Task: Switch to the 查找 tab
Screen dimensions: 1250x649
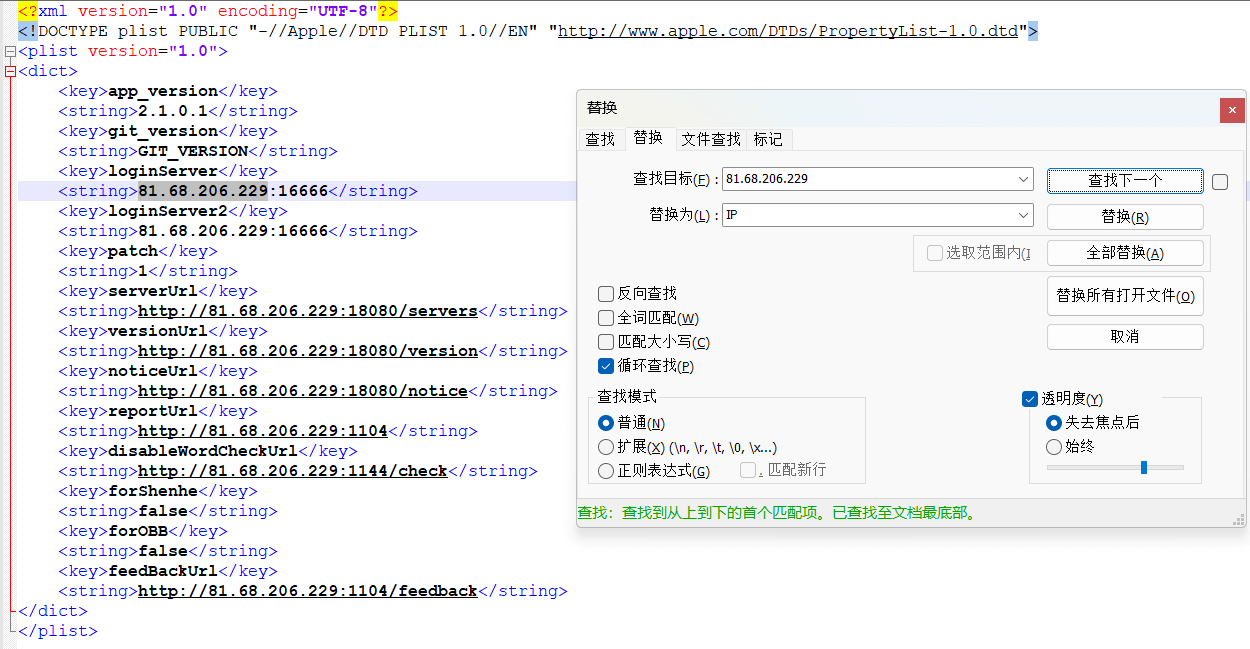Action: 600,139
